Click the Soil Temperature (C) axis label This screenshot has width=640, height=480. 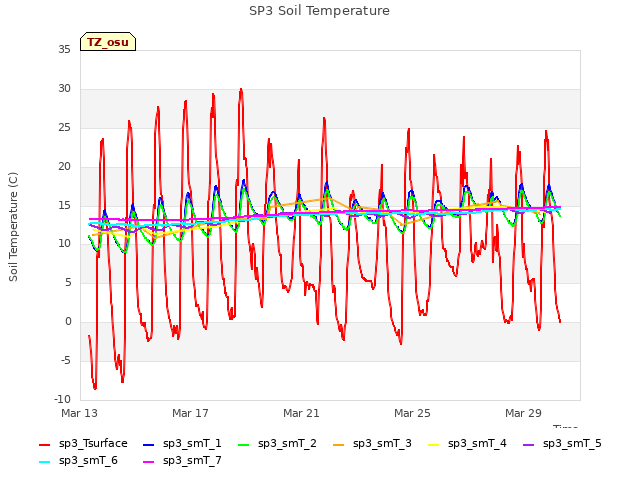(x=13, y=227)
